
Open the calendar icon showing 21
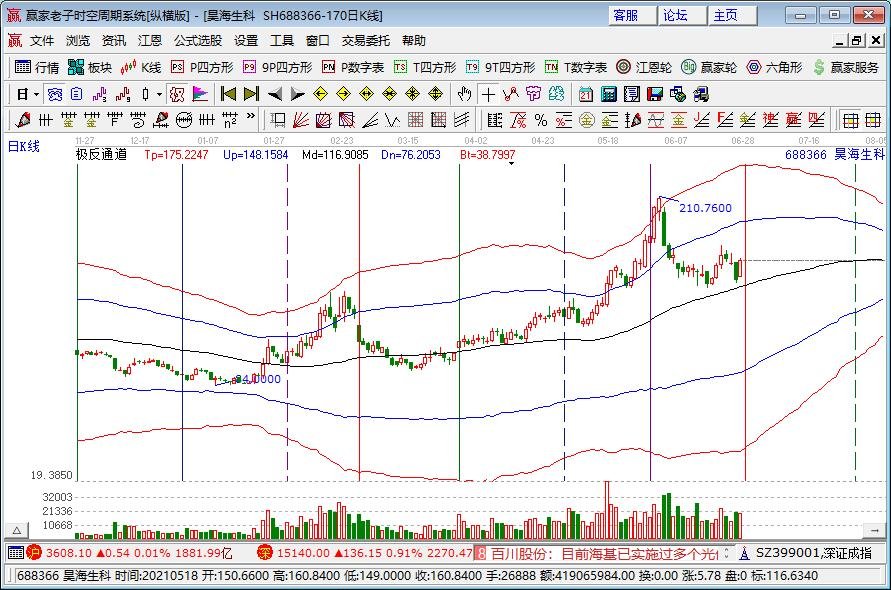point(586,94)
